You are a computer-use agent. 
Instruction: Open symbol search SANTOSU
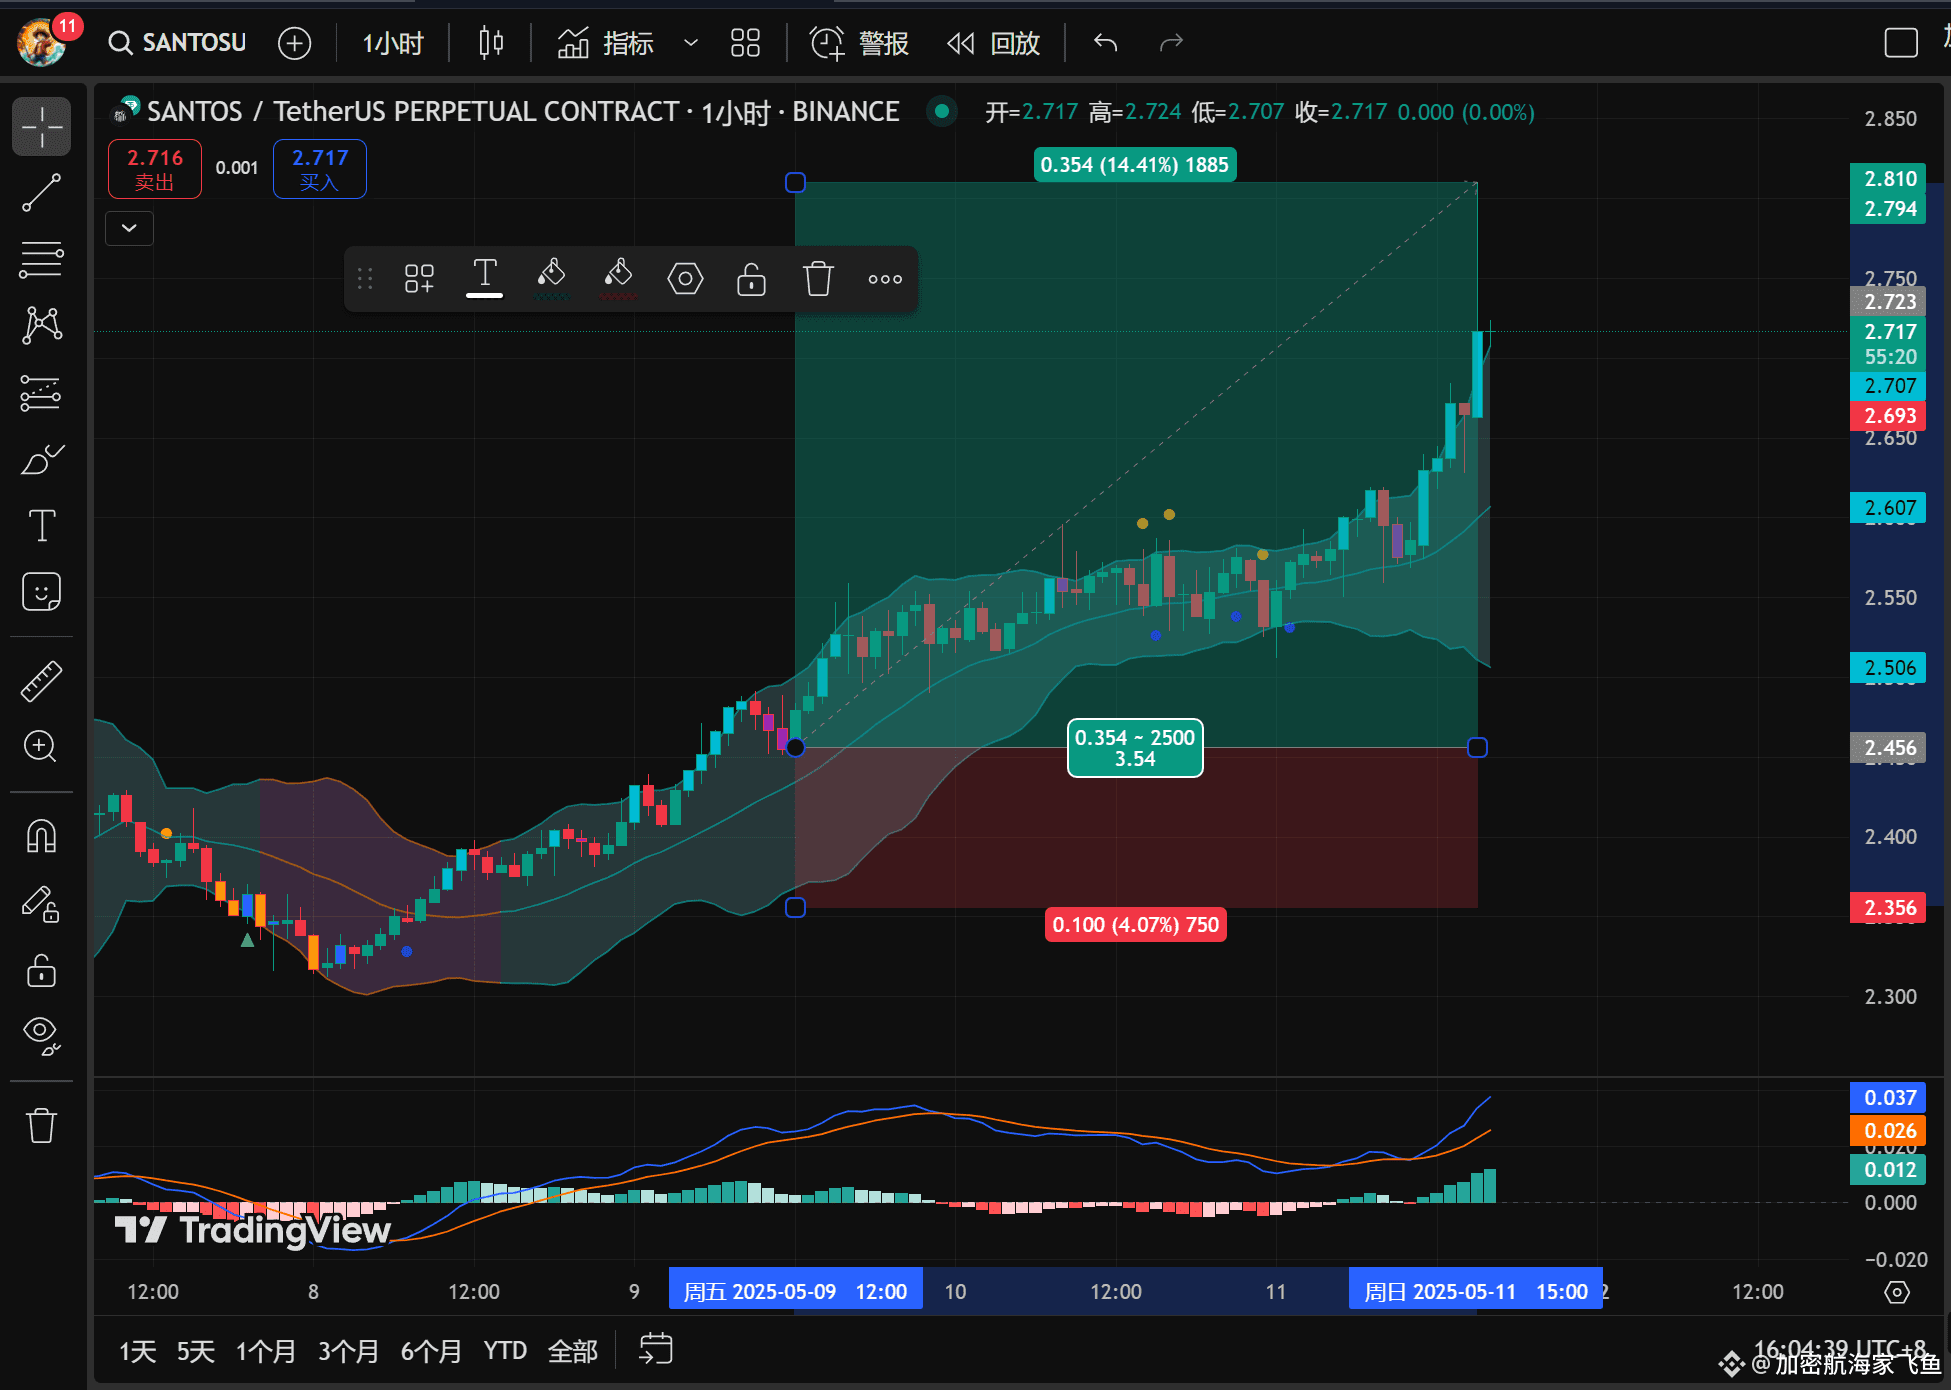[x=177, y=42]
